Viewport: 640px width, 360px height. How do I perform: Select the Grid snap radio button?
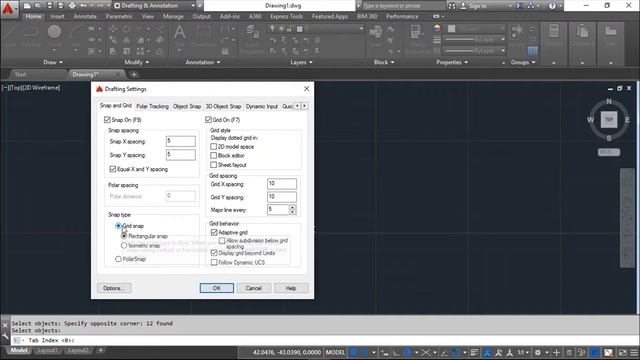pyautogui.click(x=118, y=226)
